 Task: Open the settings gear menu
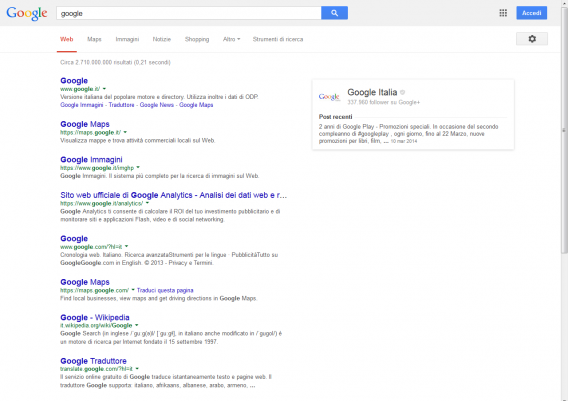click(532, 39)
